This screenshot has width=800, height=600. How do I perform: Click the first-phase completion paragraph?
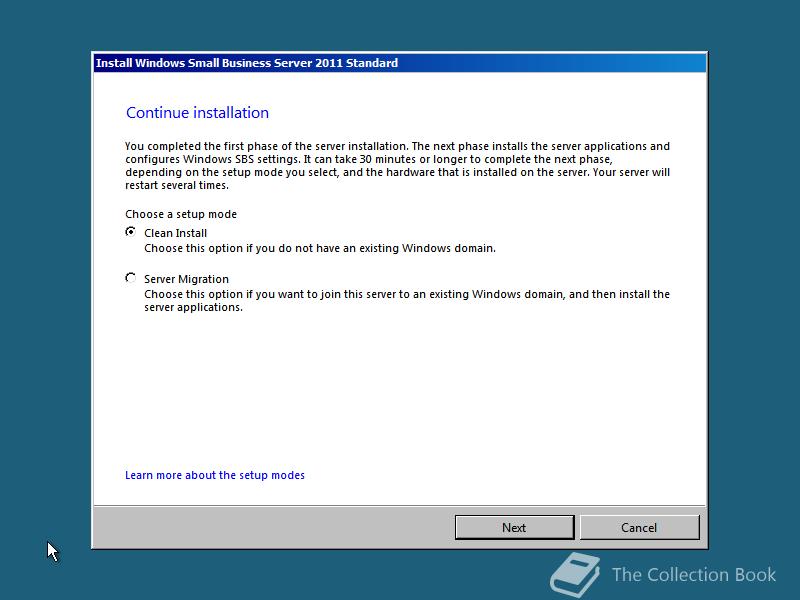397,166
